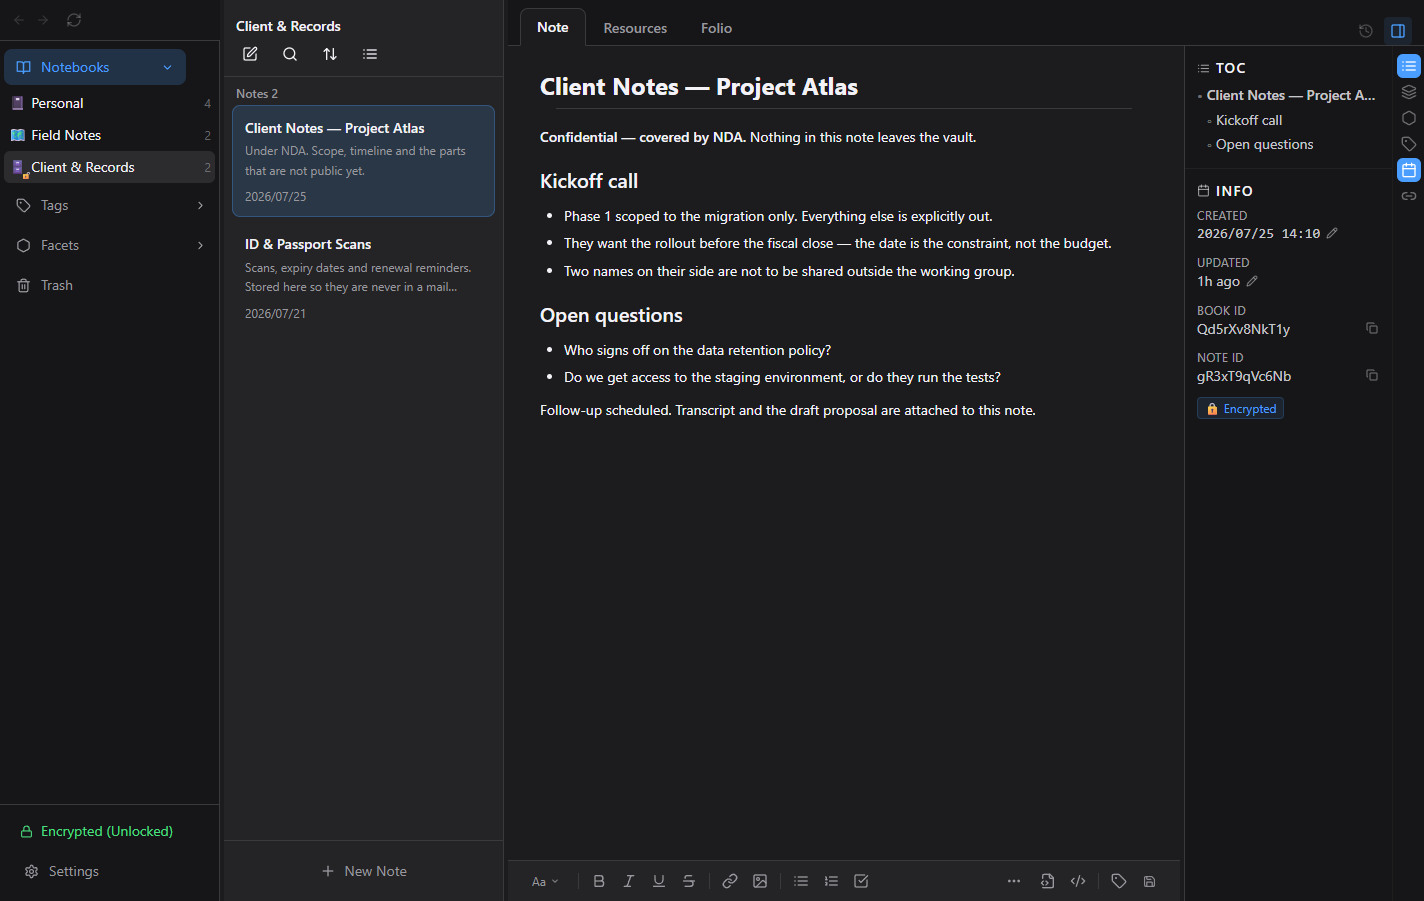Toggle the layers section icon
The image size is (1424, 901).
tap(1409, 92)
